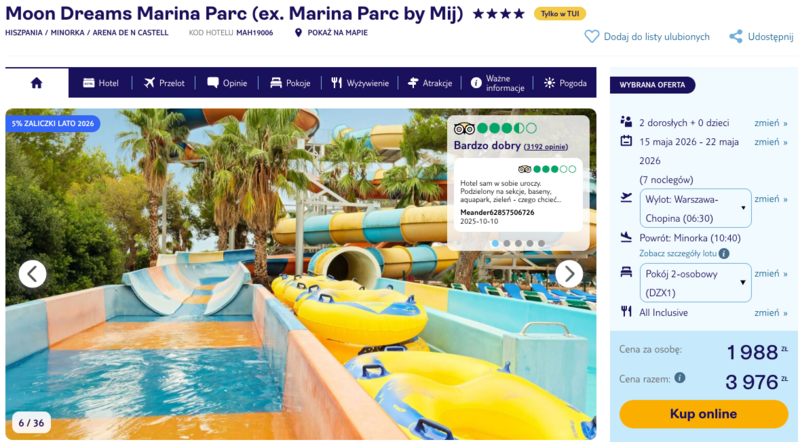Select the second review carousel dot

coord(507,243)
